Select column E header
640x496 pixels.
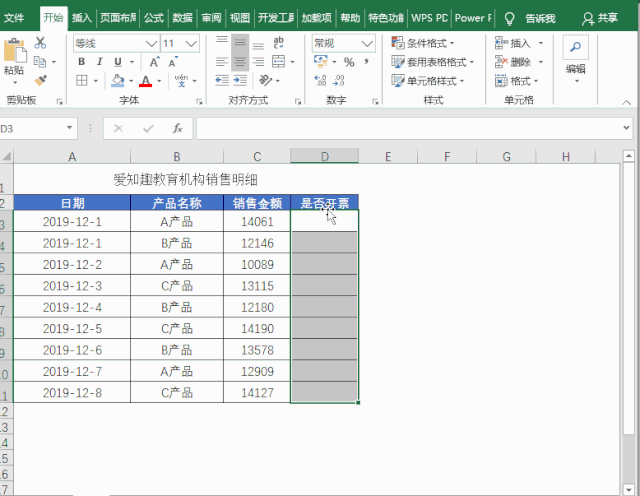coord(388,156)
